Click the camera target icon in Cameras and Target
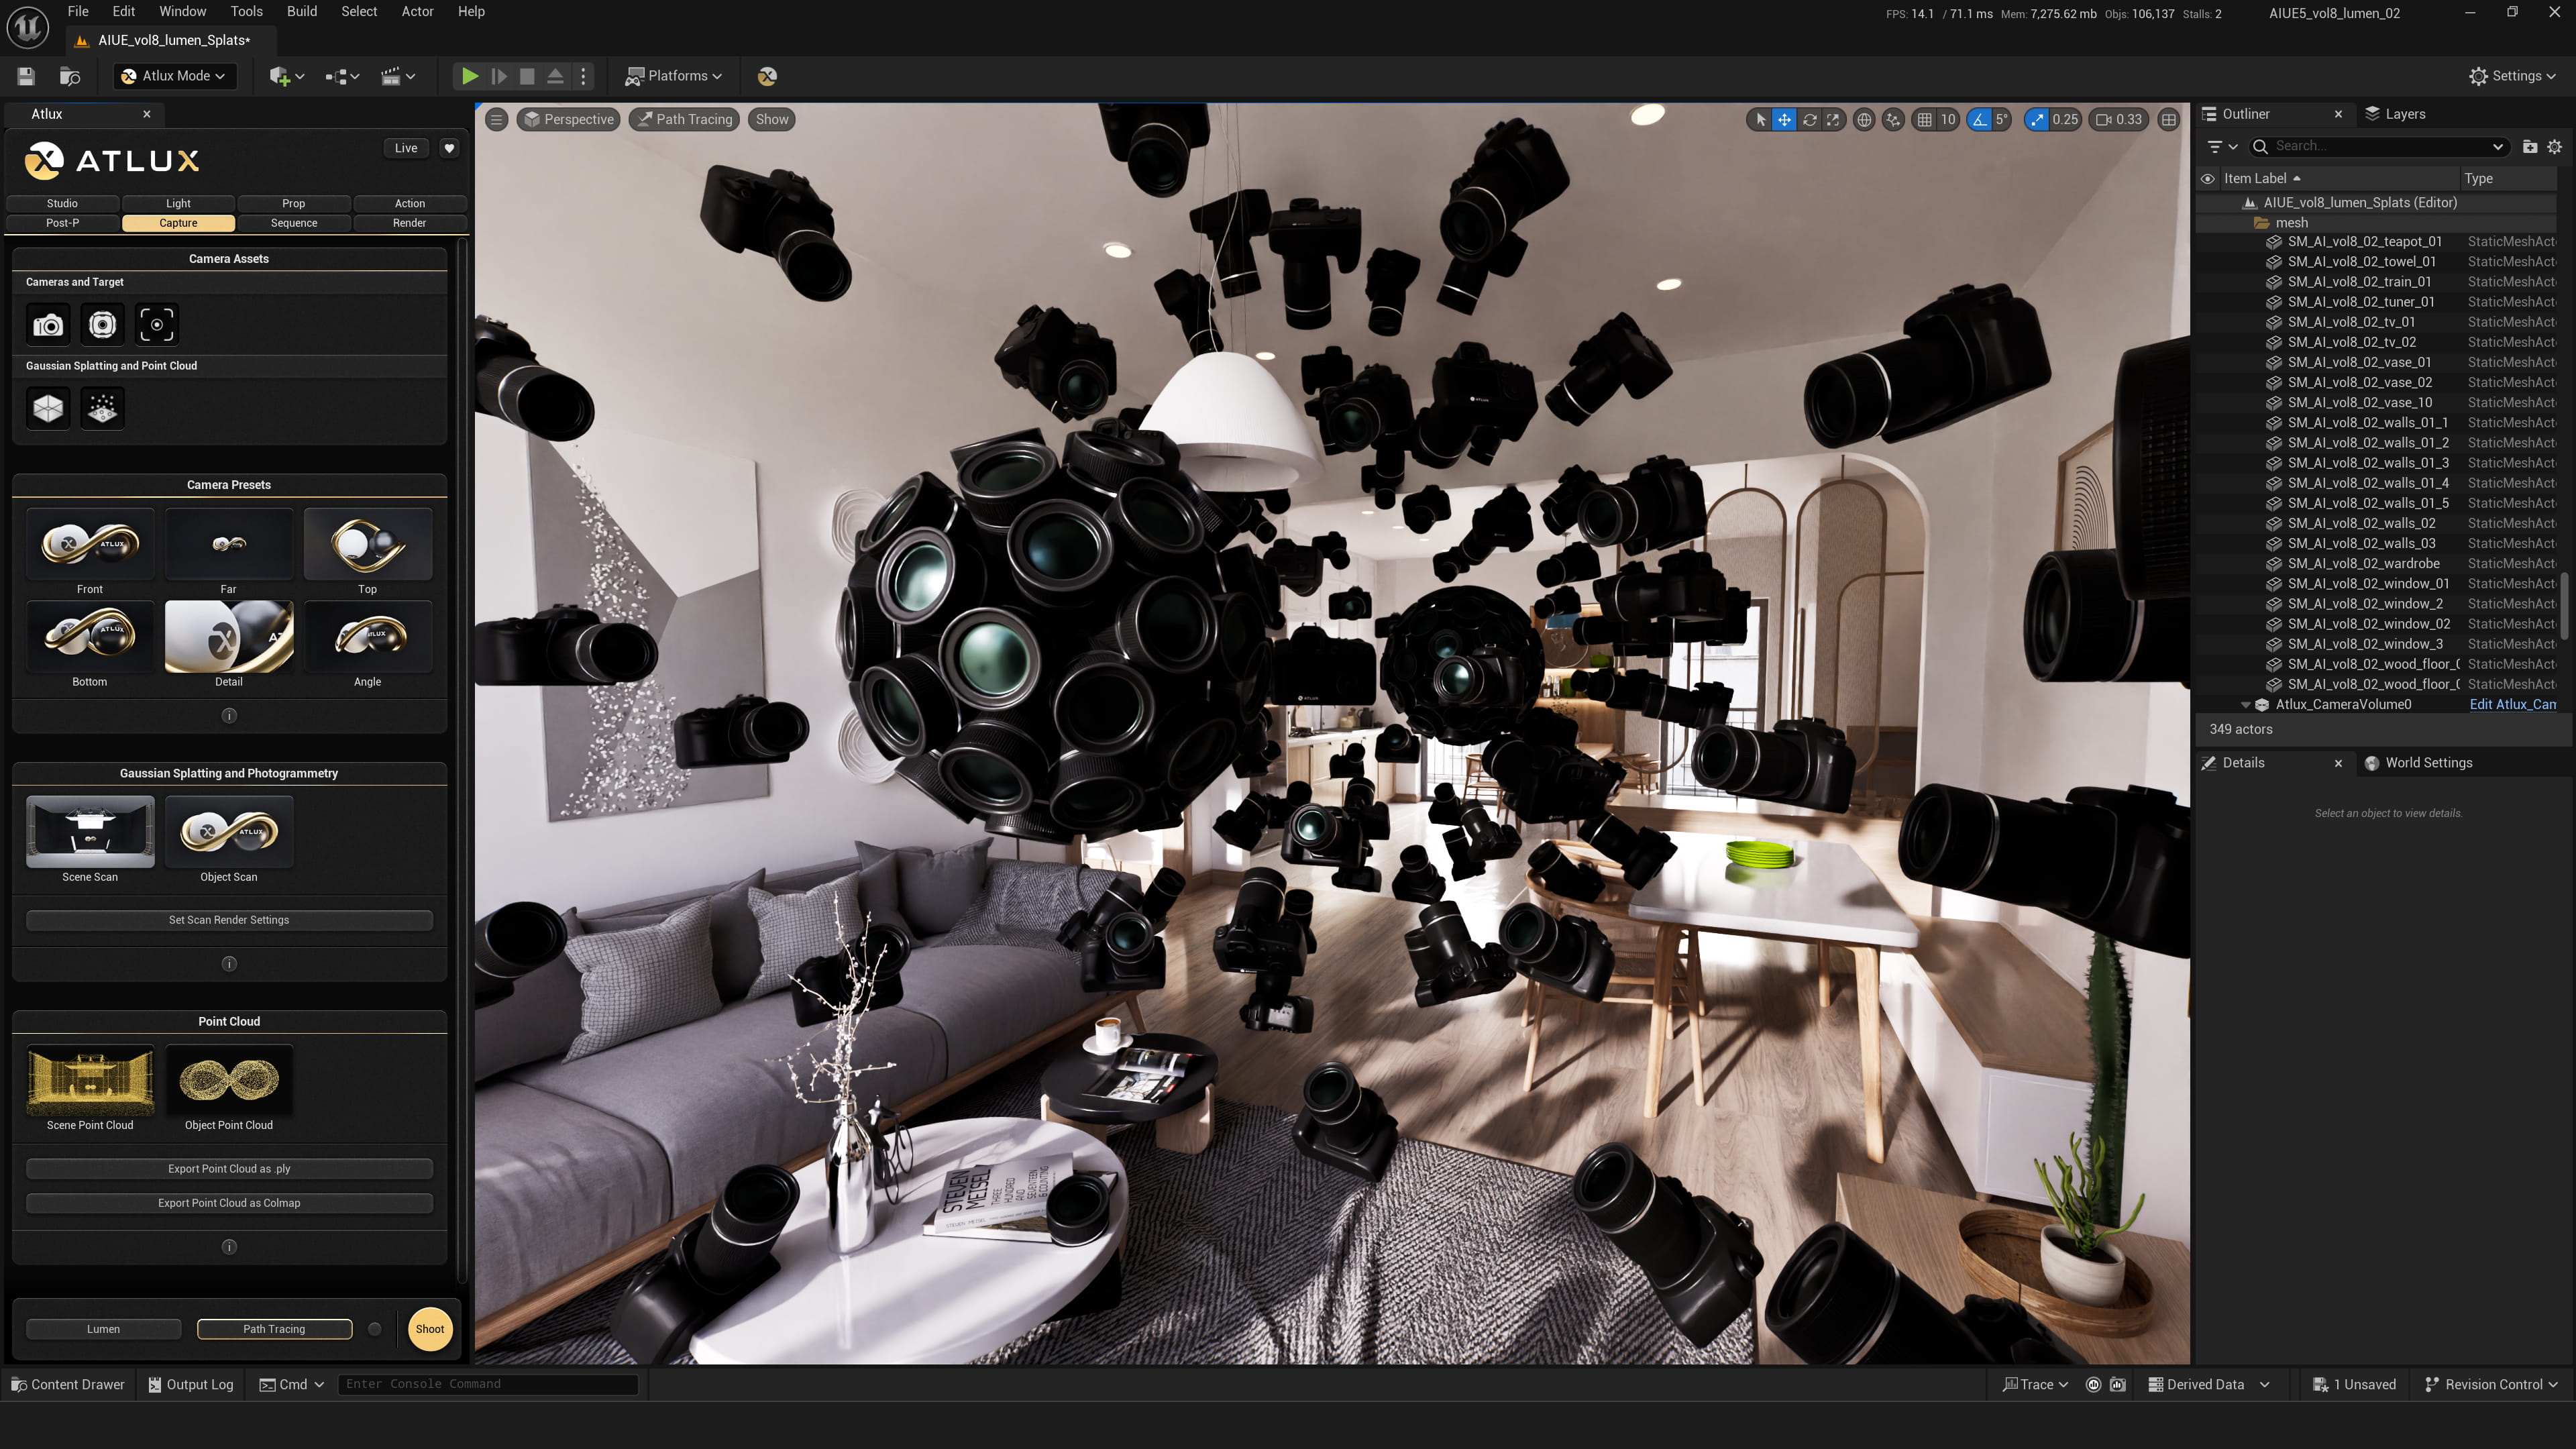2576x1449 pixels. click(x=157, y=324)
